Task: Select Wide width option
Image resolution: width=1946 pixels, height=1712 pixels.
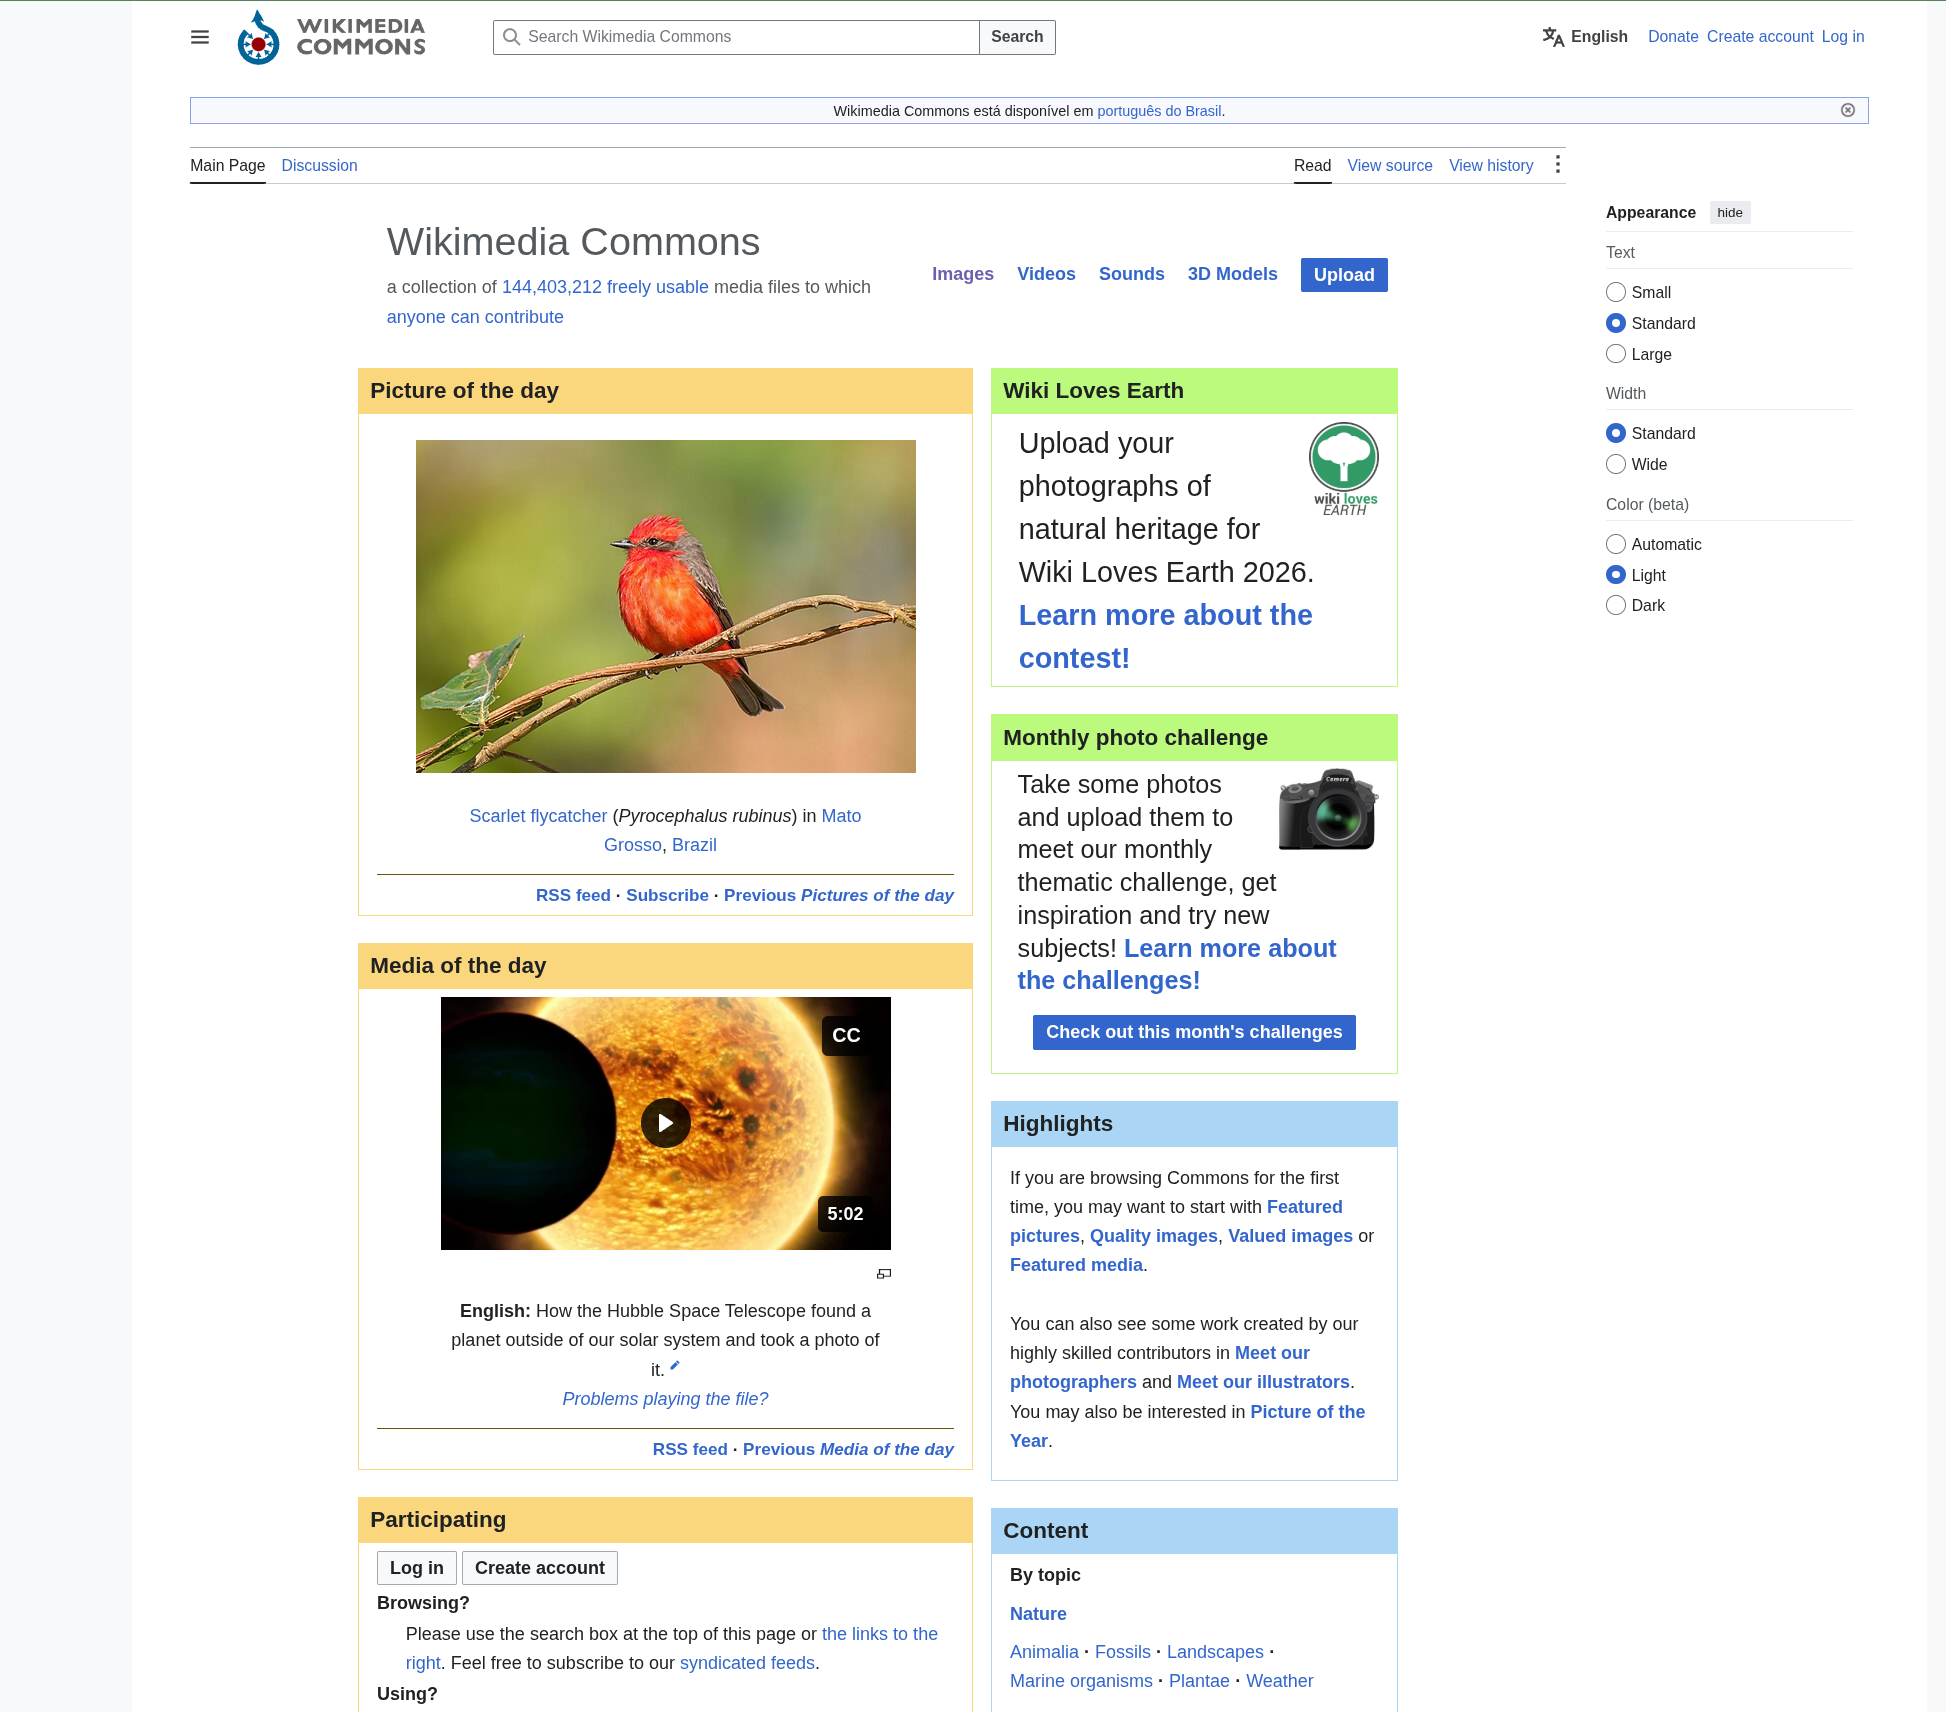Action: [x=1616, y=464]
